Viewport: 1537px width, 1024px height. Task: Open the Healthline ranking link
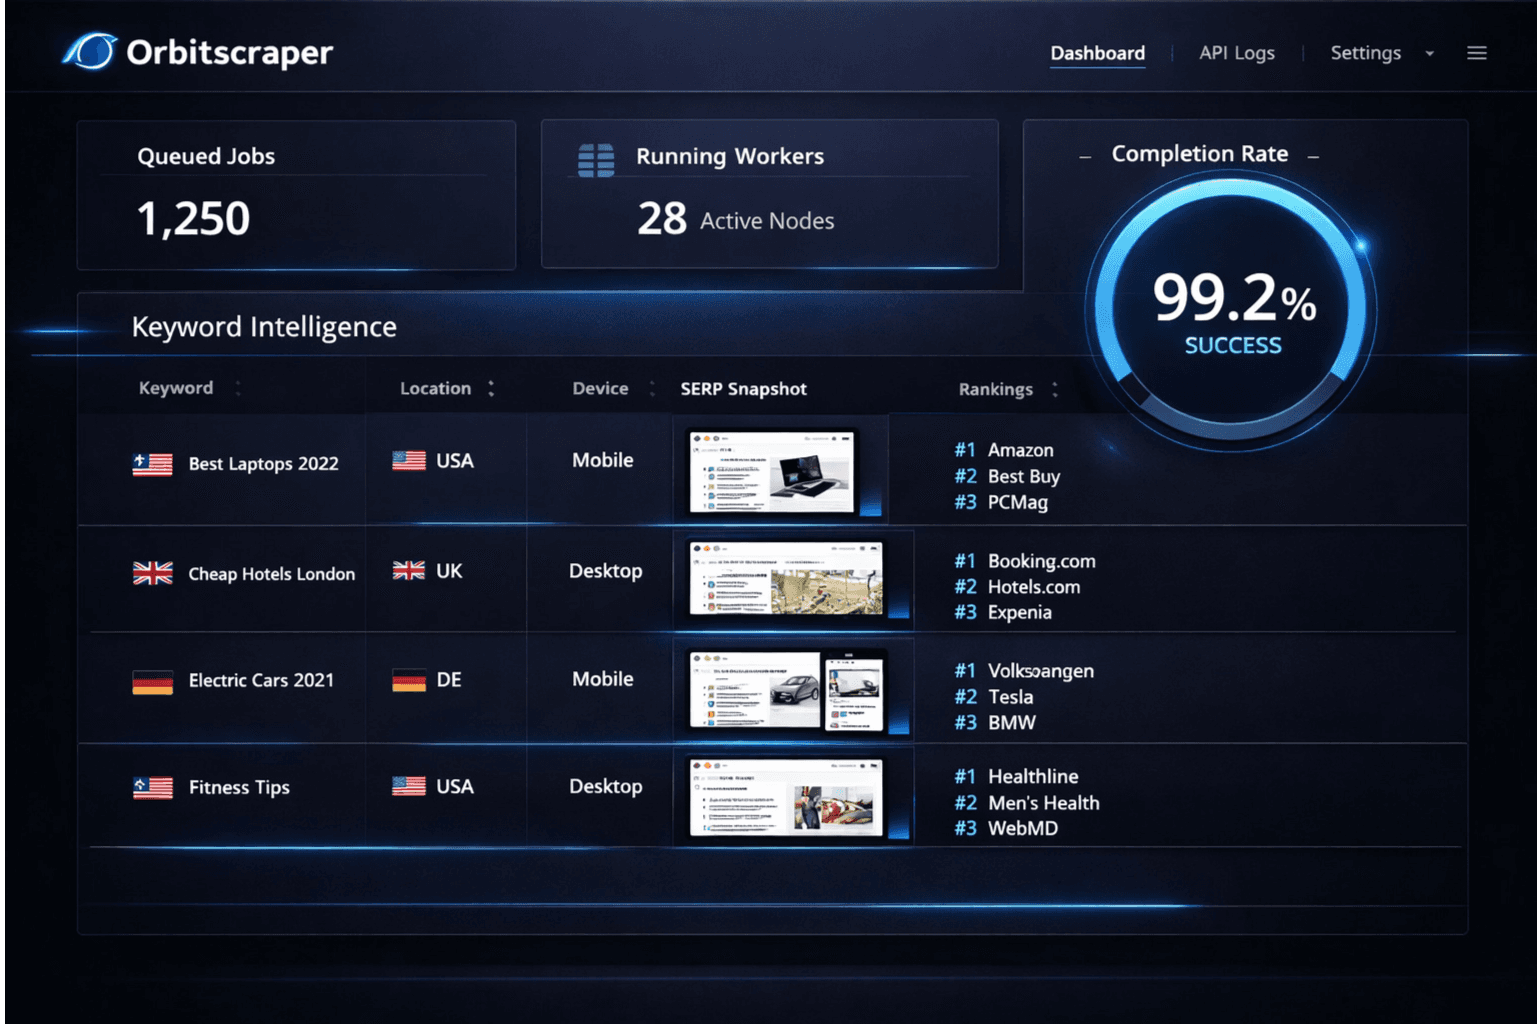(x=1033, y=776)
